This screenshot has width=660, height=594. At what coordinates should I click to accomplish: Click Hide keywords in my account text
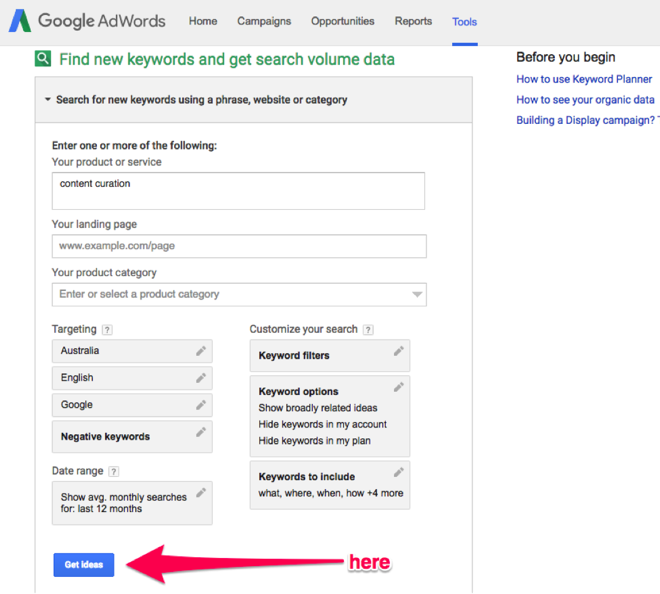322,424
